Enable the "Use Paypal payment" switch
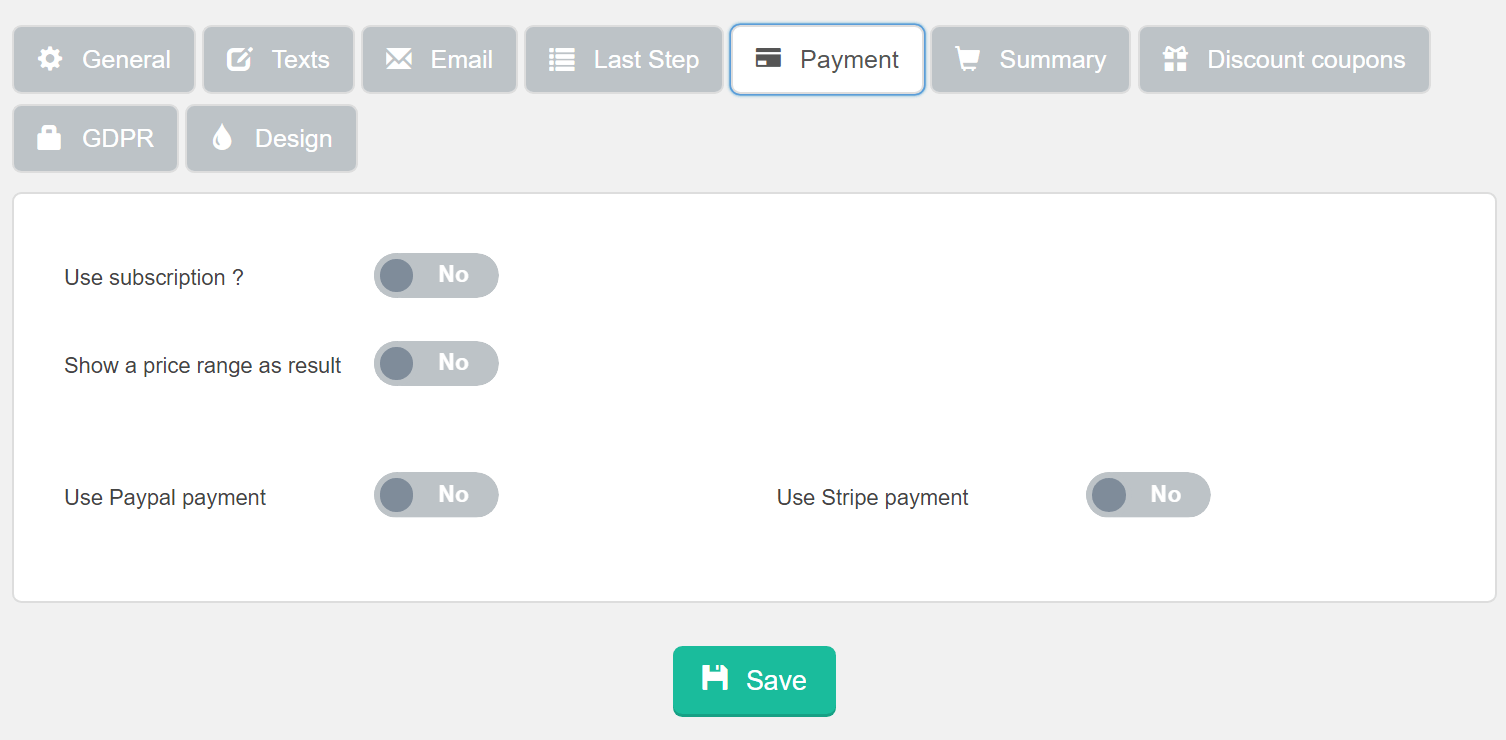The width and height of the screenshot is (1506, 740). [436, 494]
